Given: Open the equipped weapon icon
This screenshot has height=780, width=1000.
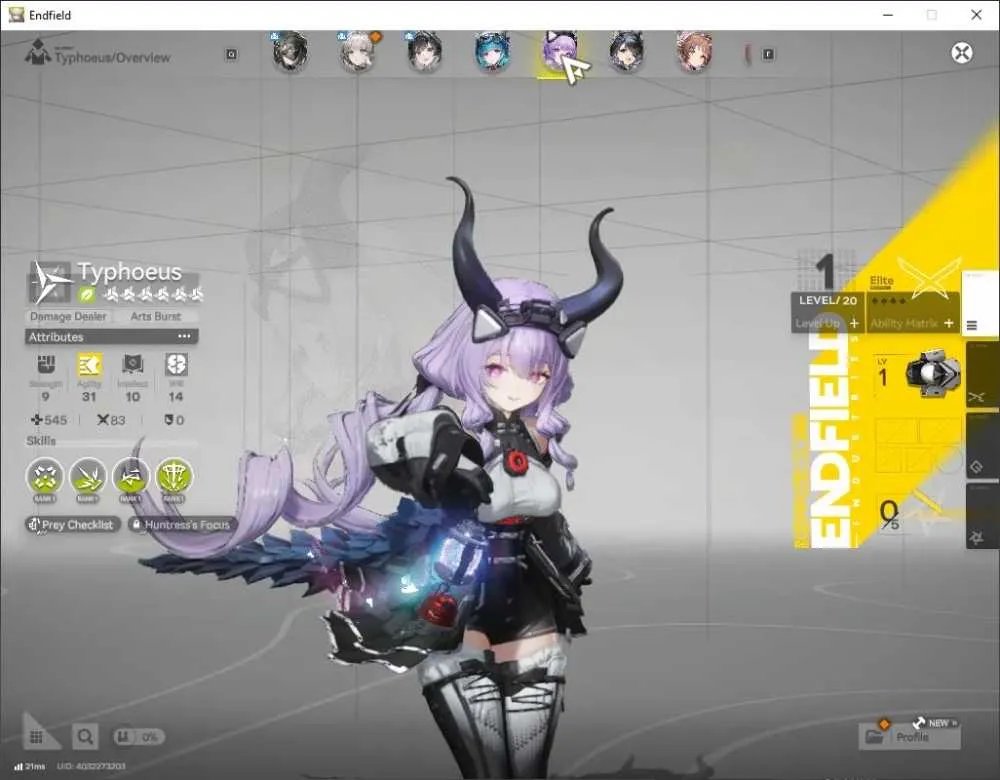Looking at the screenshot, I should click(933, 373).
